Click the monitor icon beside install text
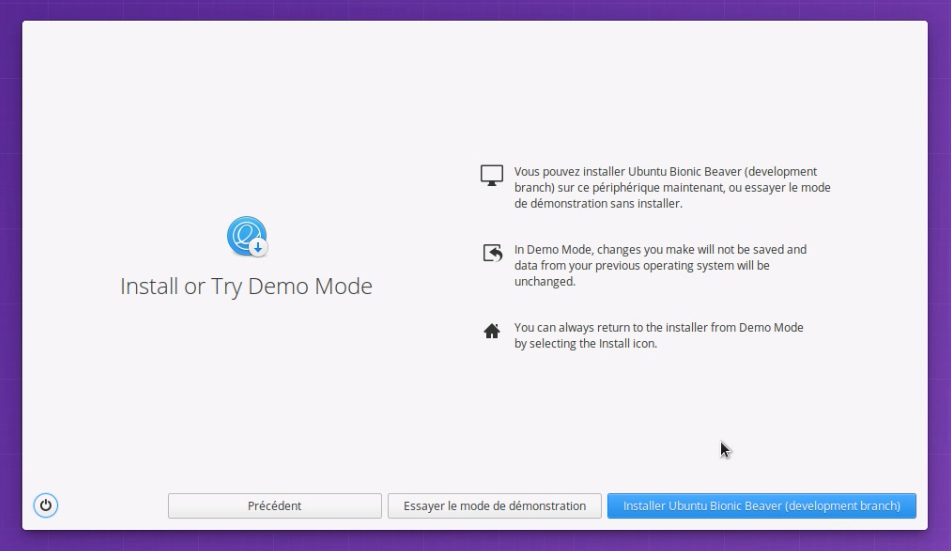The image size is (951, 551). point(492,175)
